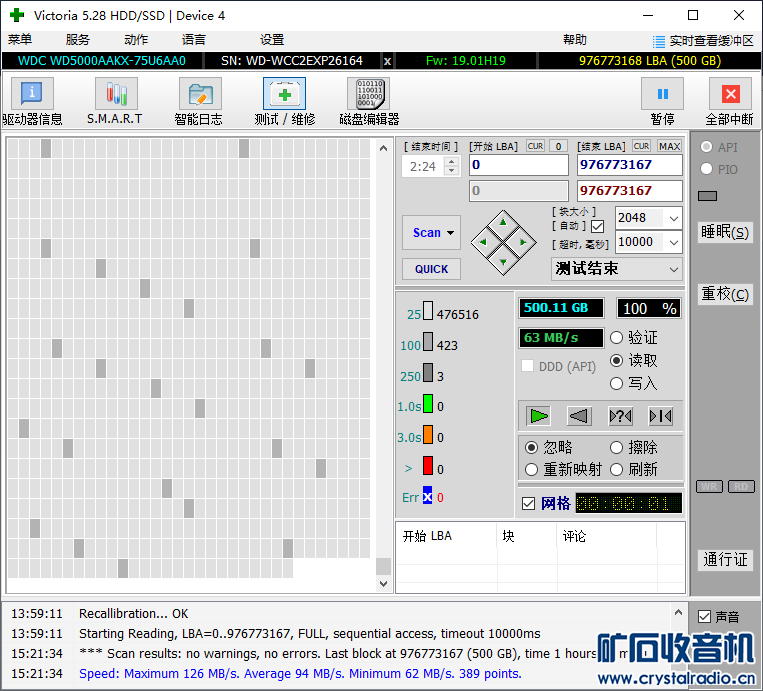
Task: Click the 暂停 pause icon
Action: (x=662, y=93)
